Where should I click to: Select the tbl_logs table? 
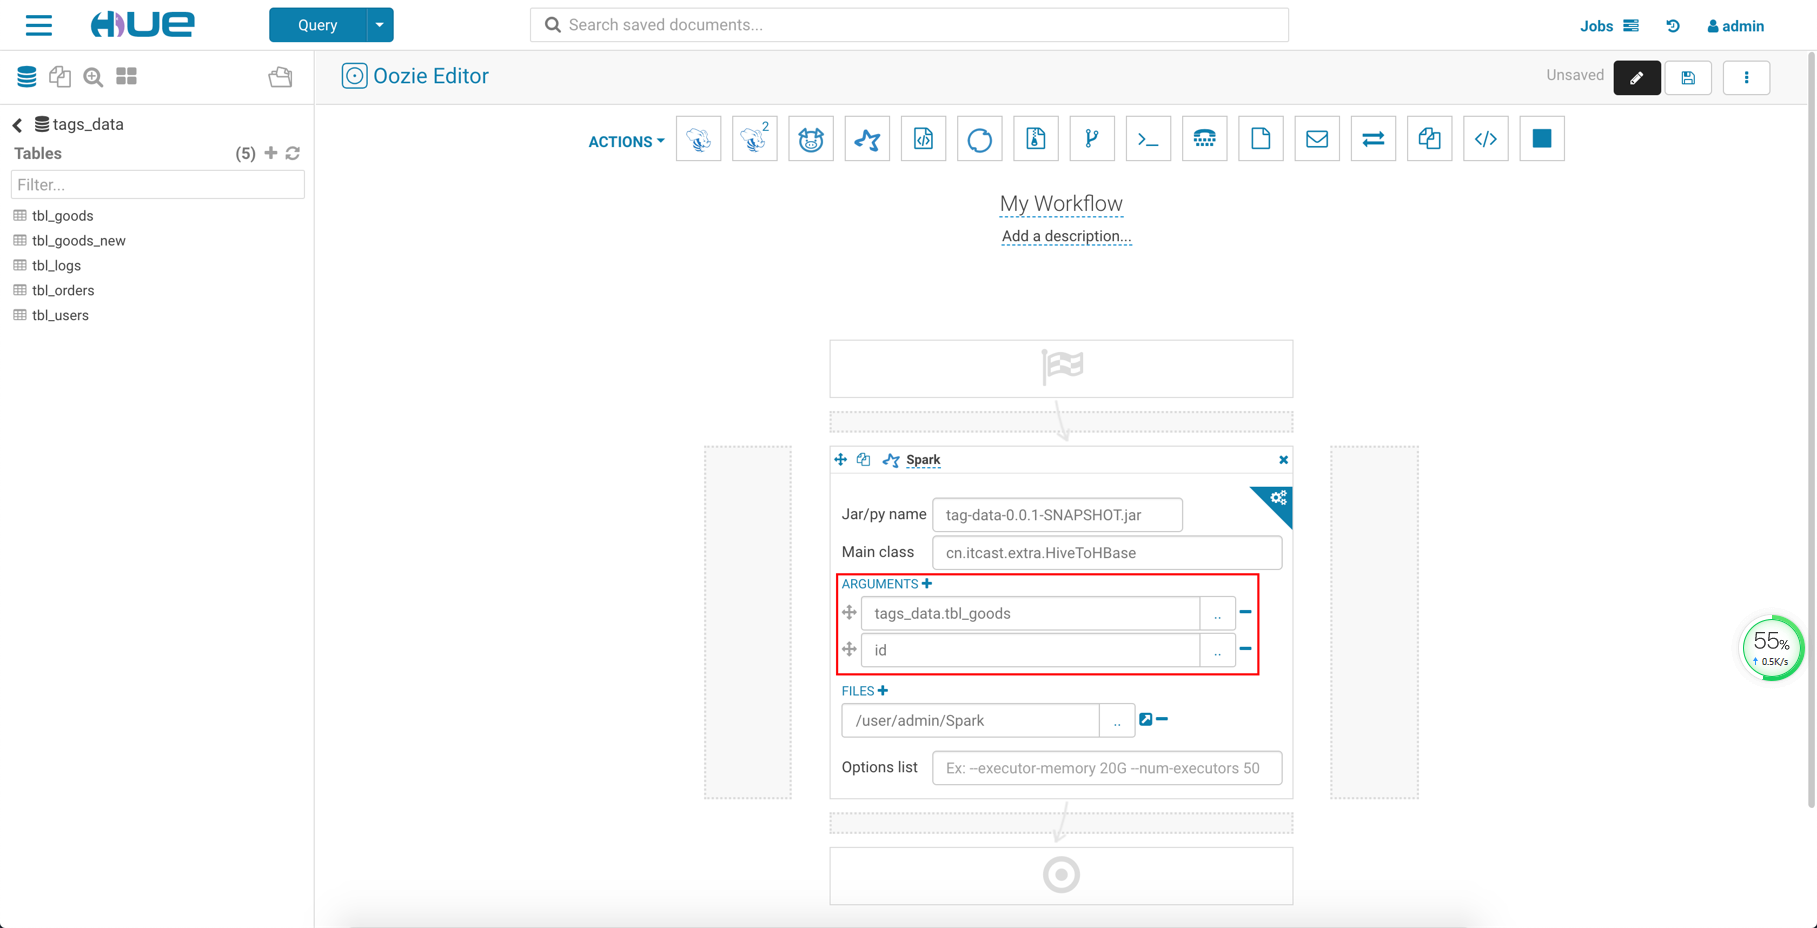coord(56,266)
